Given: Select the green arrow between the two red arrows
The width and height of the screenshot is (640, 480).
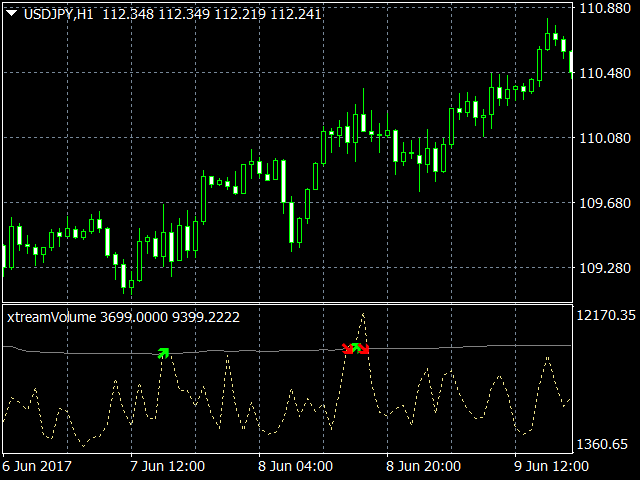Looking at the screenshot, I should click(x=356, y=348).
